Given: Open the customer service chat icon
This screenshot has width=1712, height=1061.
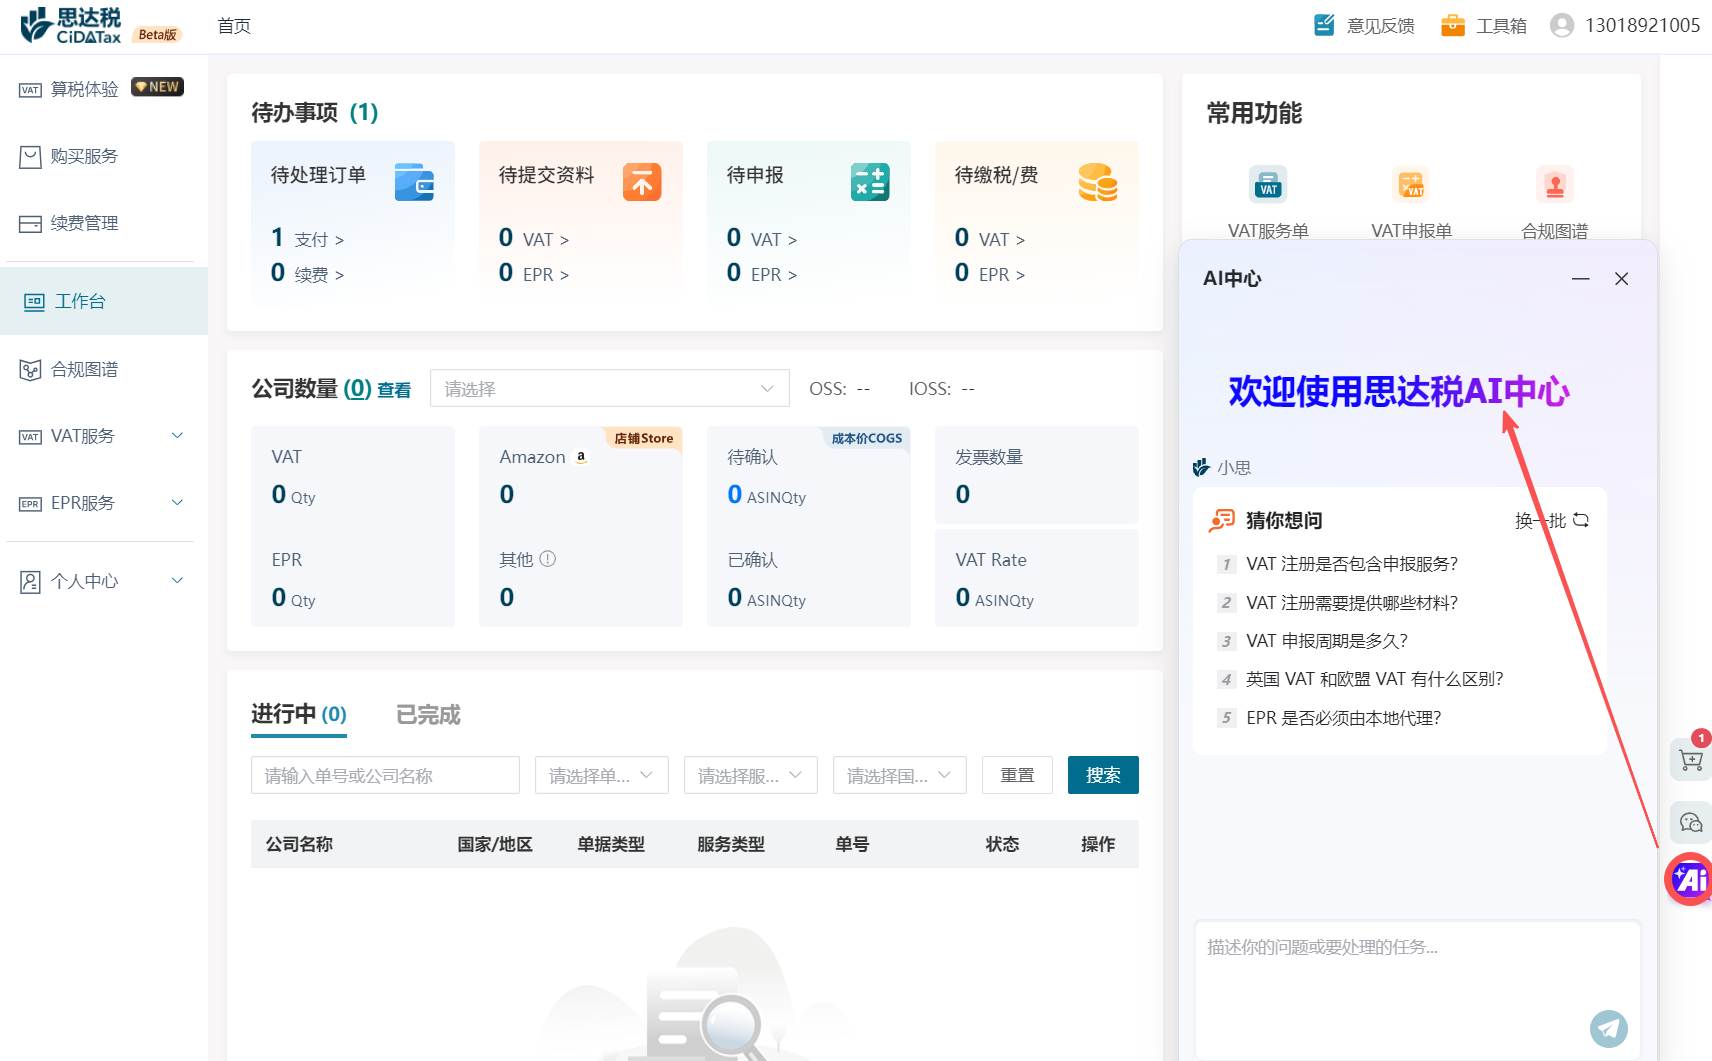Looking at the screenshot, I should 1691,823.
